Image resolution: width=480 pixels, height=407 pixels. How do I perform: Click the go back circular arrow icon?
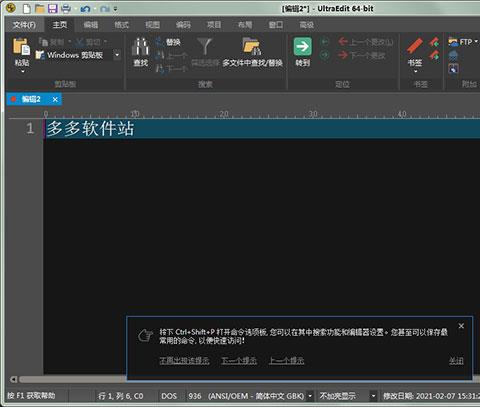[325, 42]
